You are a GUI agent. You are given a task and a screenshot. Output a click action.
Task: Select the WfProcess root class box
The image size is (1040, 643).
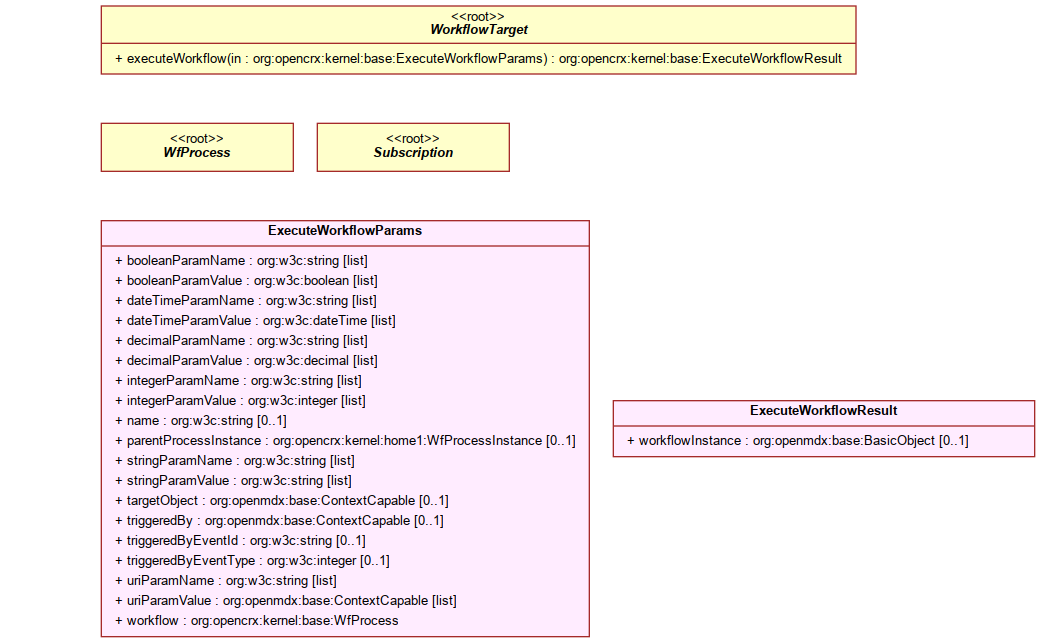coord(197,147)
